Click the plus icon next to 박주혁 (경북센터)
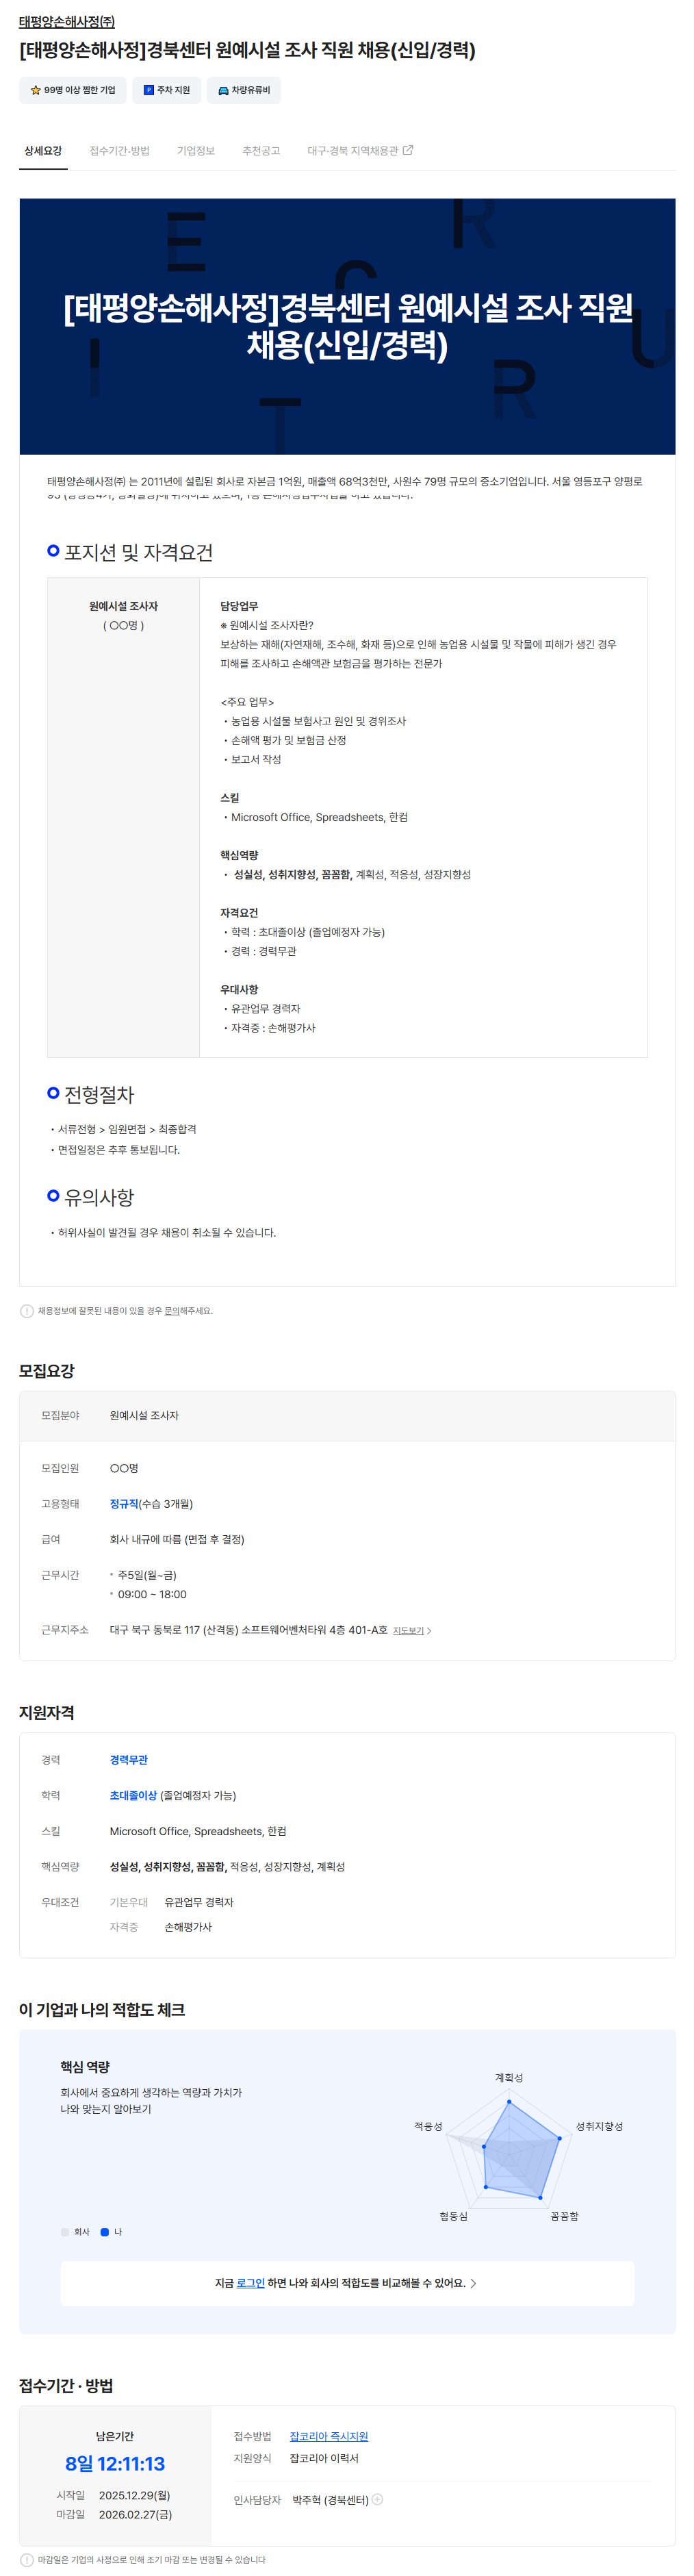The height and width of the screenshot is (2576, 694). [378, 2499]
